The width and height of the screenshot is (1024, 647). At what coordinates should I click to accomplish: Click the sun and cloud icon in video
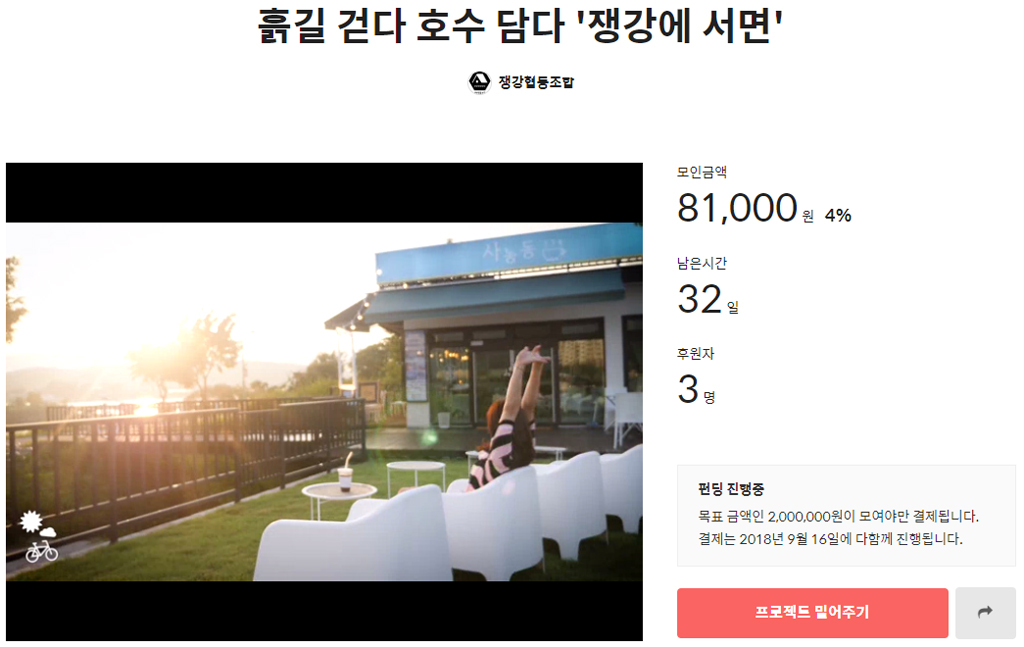point(36,524)
